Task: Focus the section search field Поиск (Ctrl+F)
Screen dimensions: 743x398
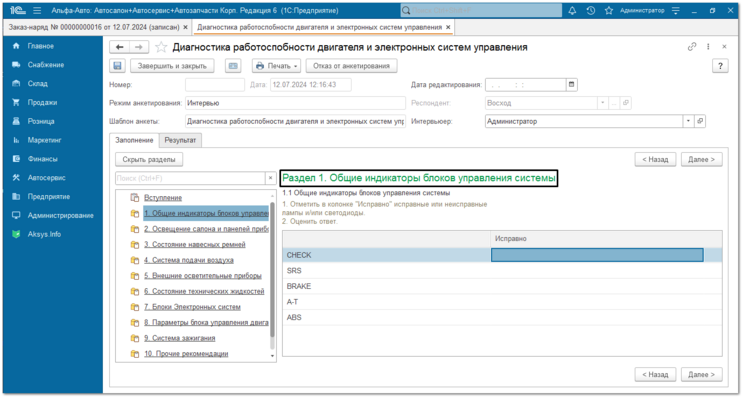Action: tap(190, 178)
